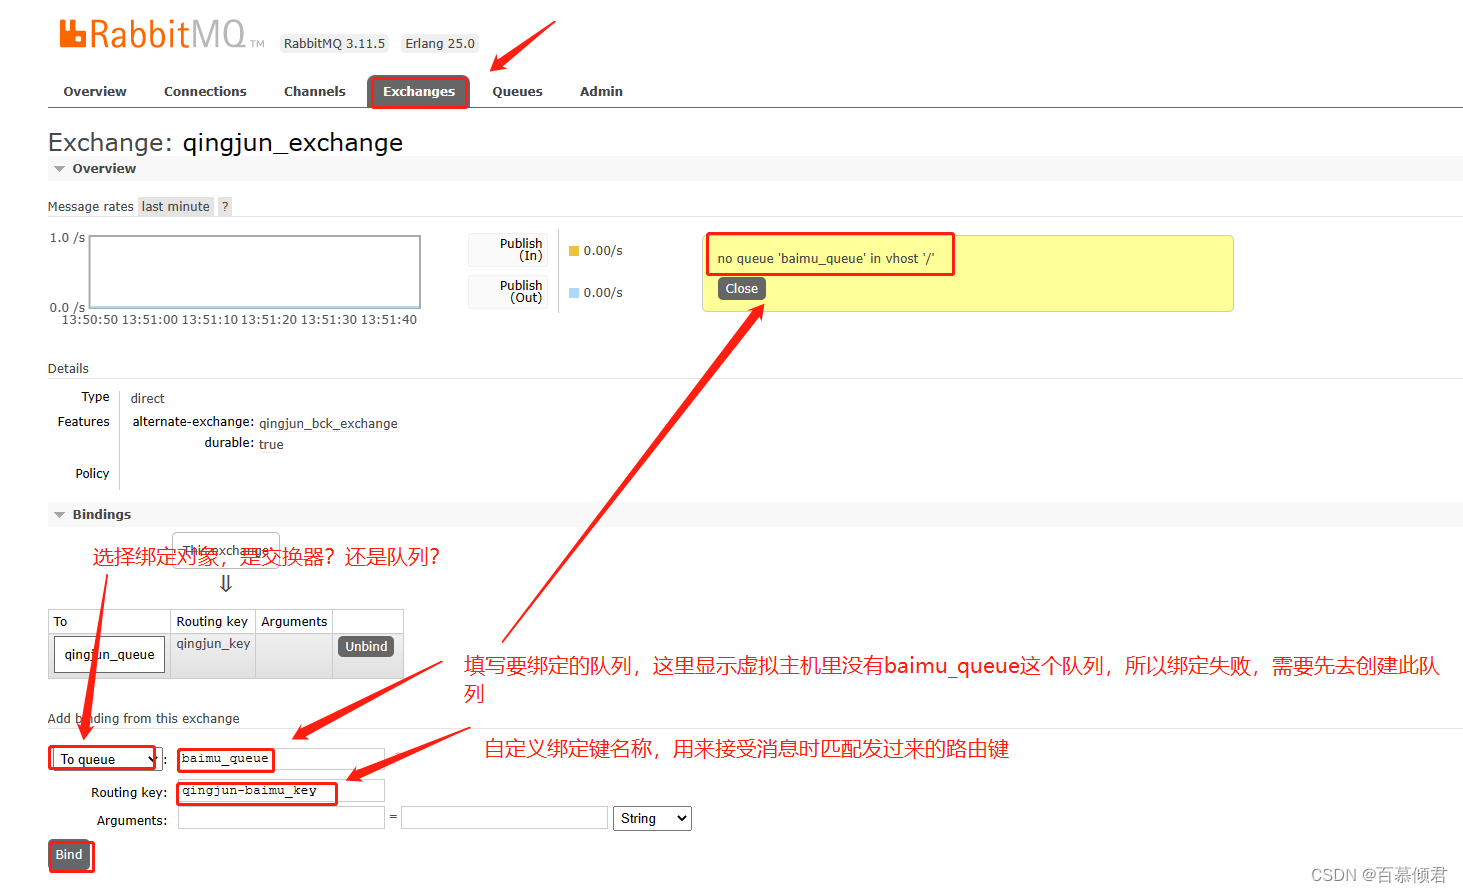Select the 'direct' type value
The width and height of the screenshot is (1463, 893).
tap(147, 398)
